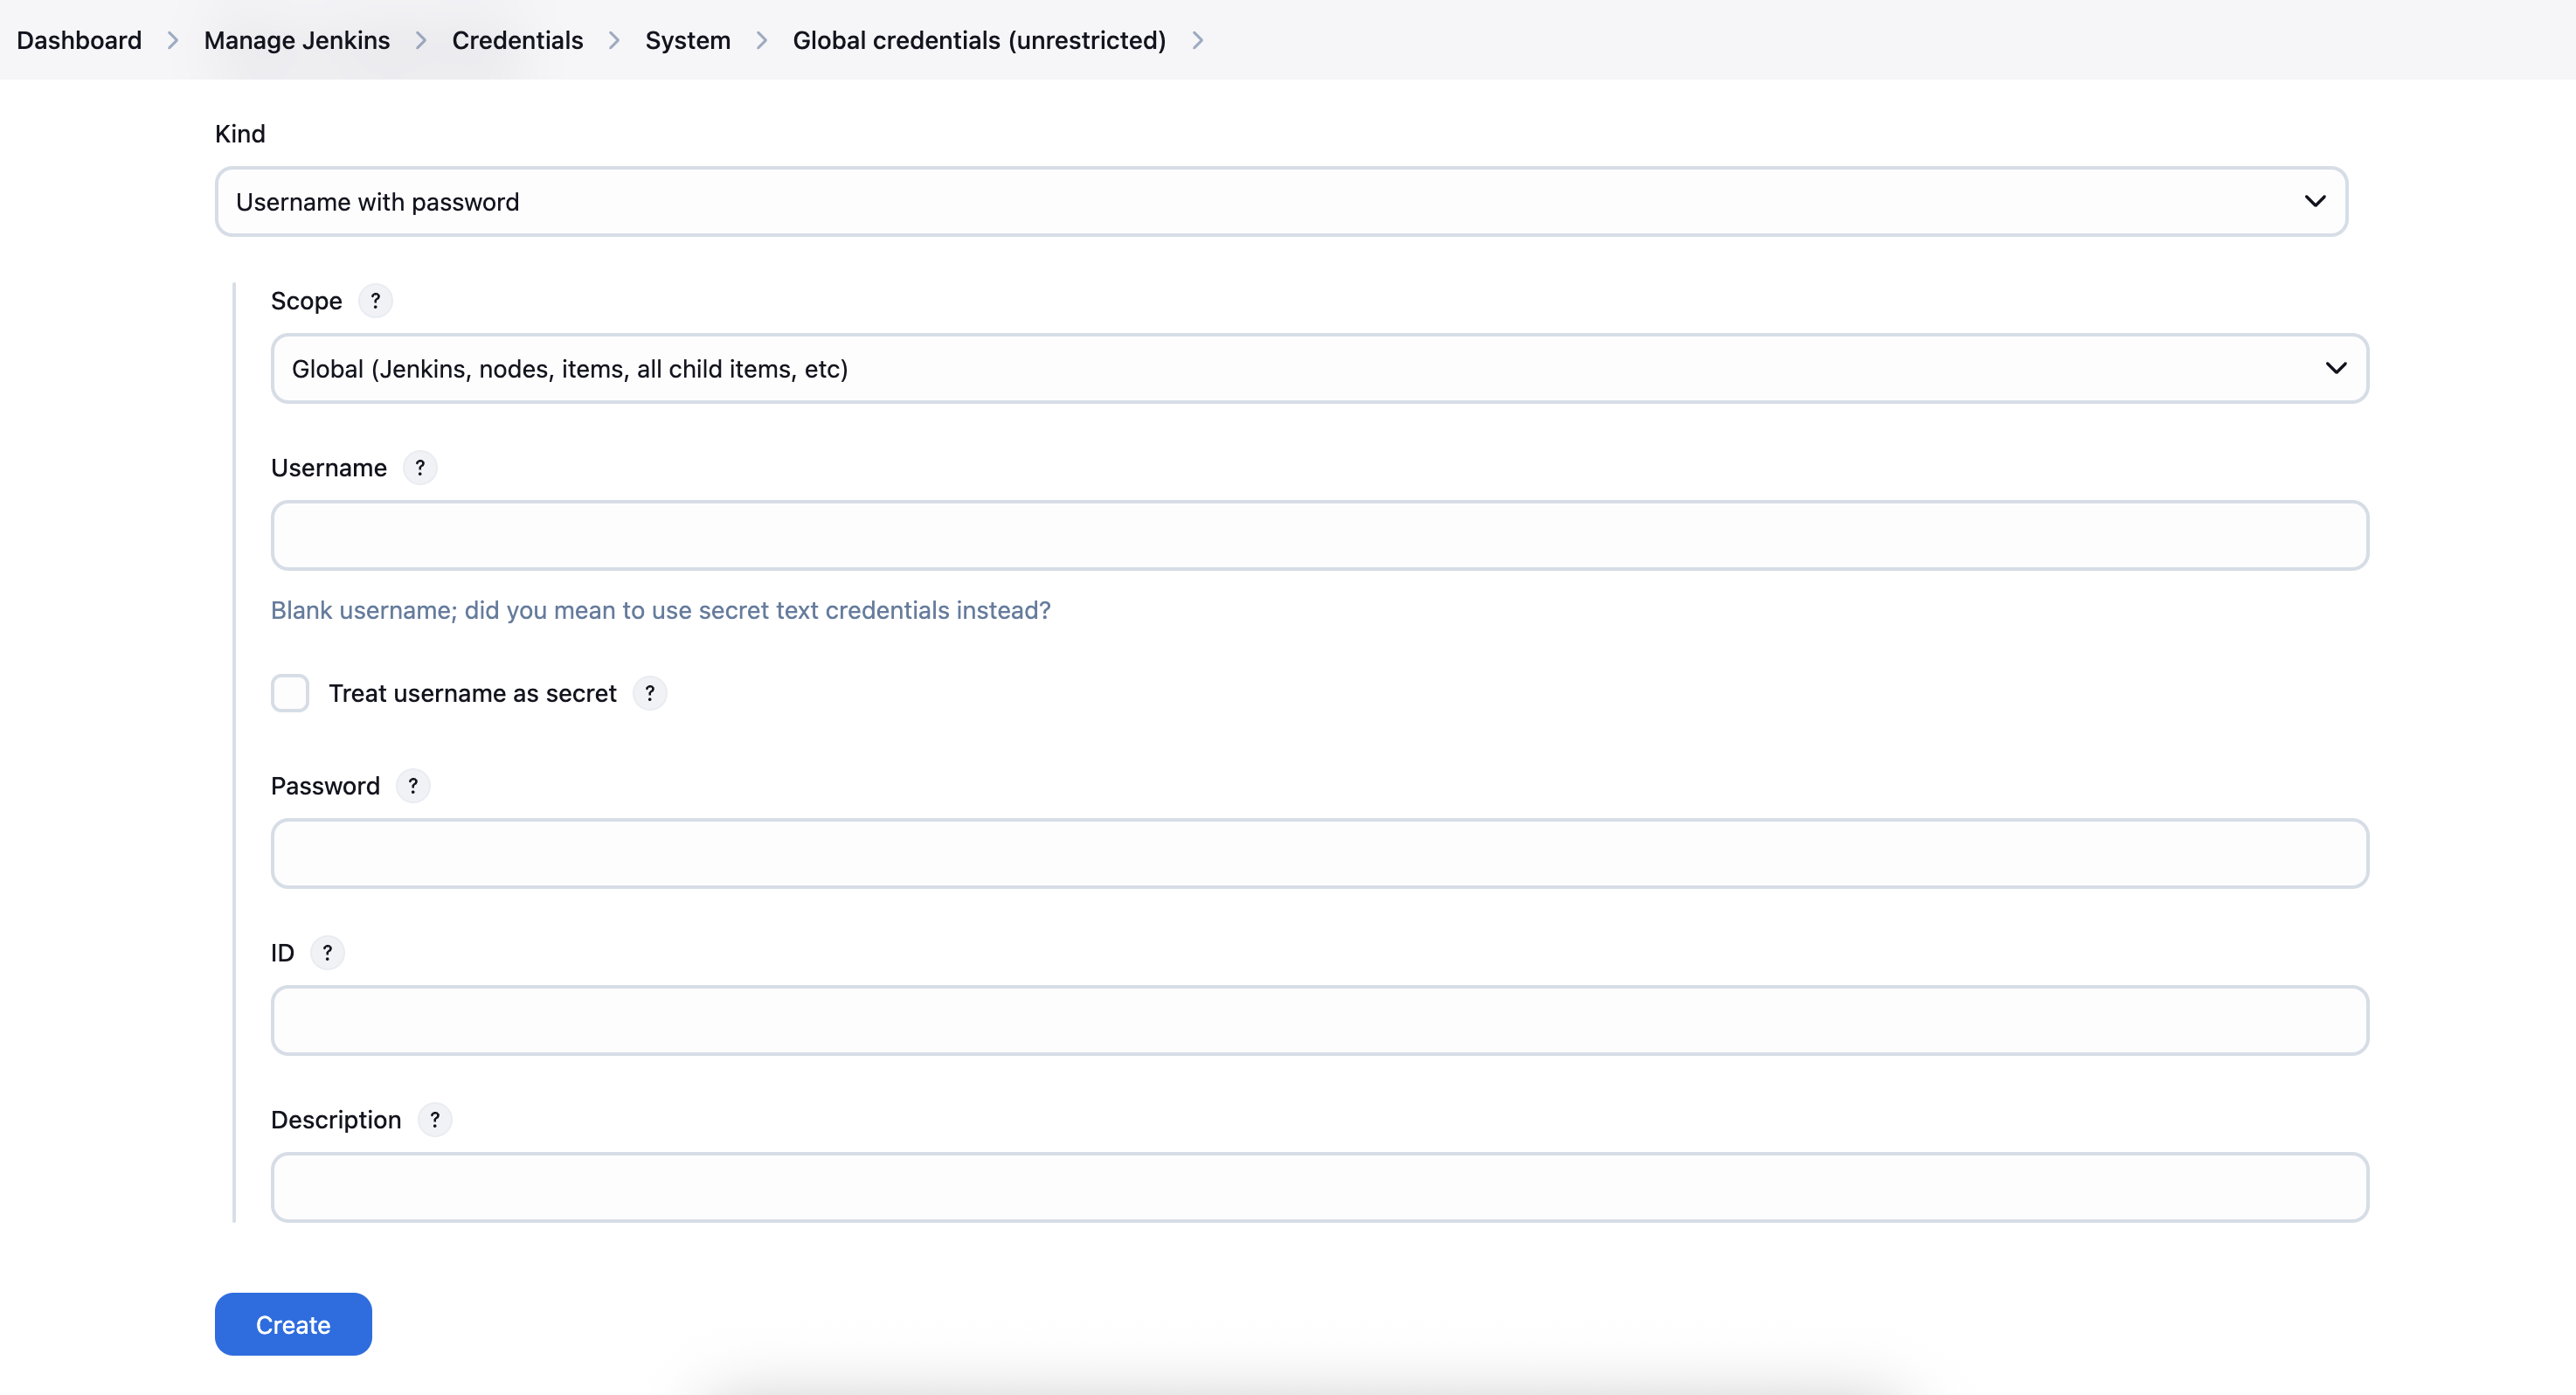Click the Username help question icon
The image size is (2576, 1395).
coord(420,468)
